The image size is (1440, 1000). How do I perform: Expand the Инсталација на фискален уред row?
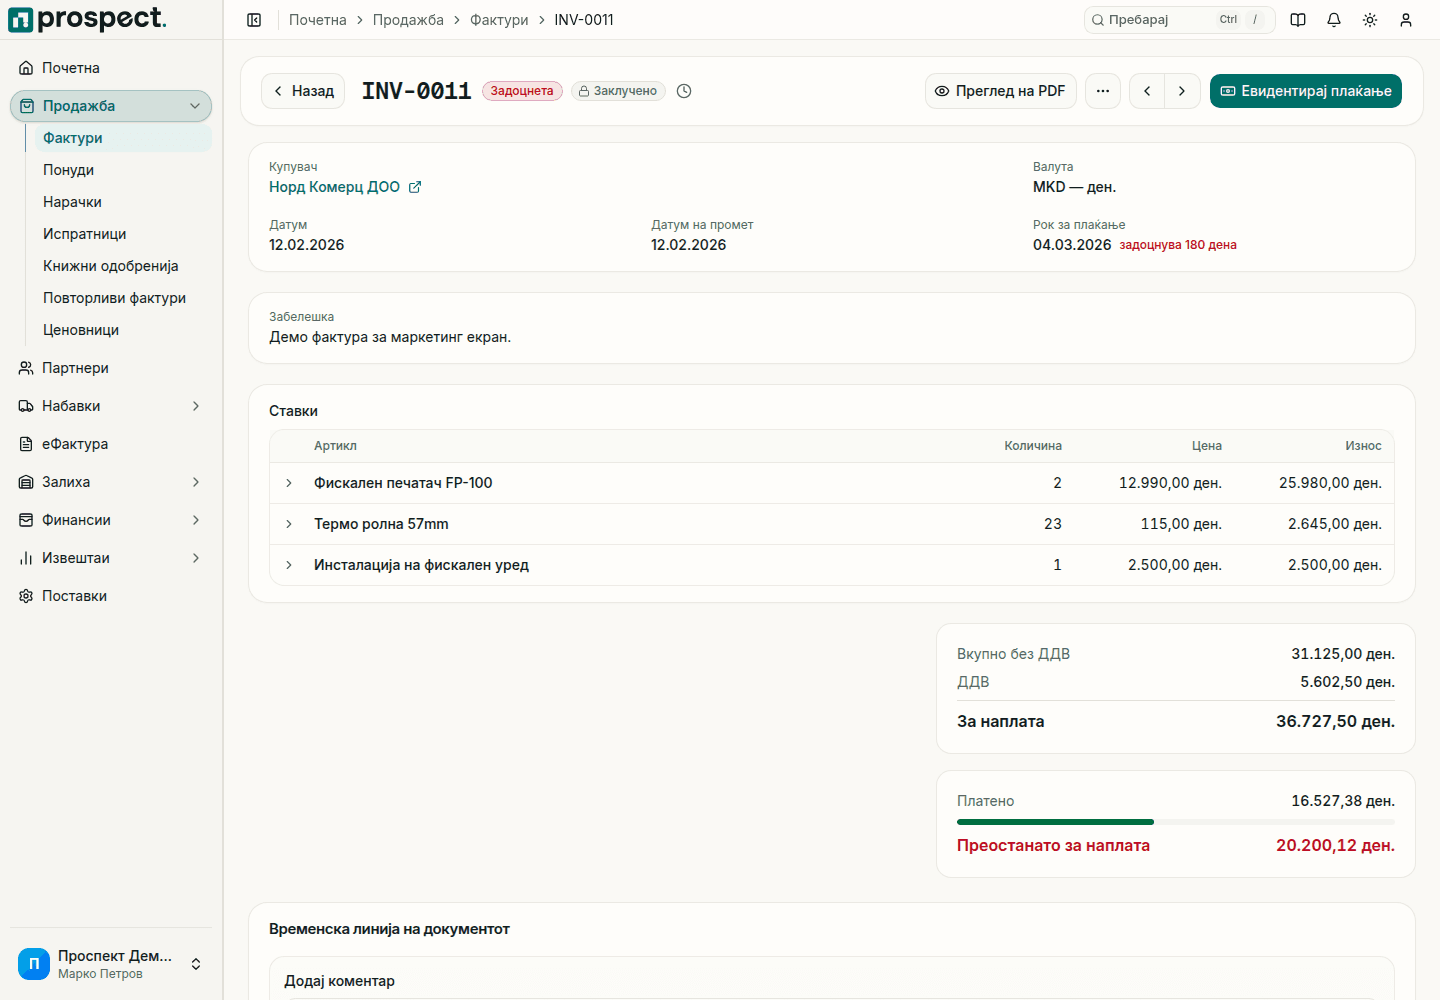pos(289,565)
